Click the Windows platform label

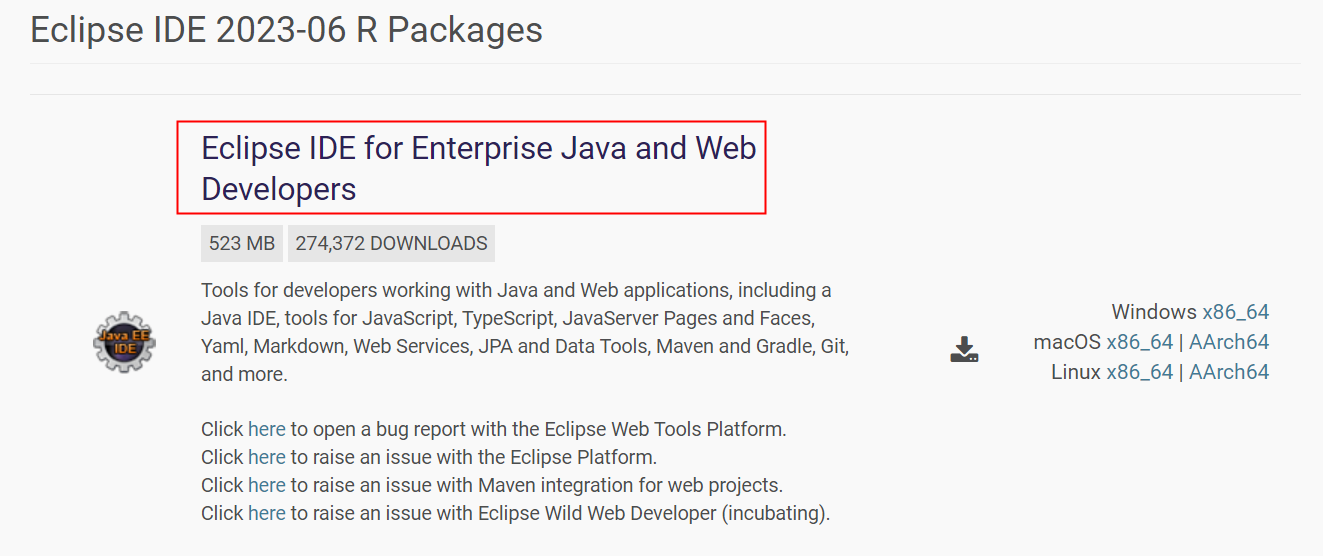point(1153,312)
